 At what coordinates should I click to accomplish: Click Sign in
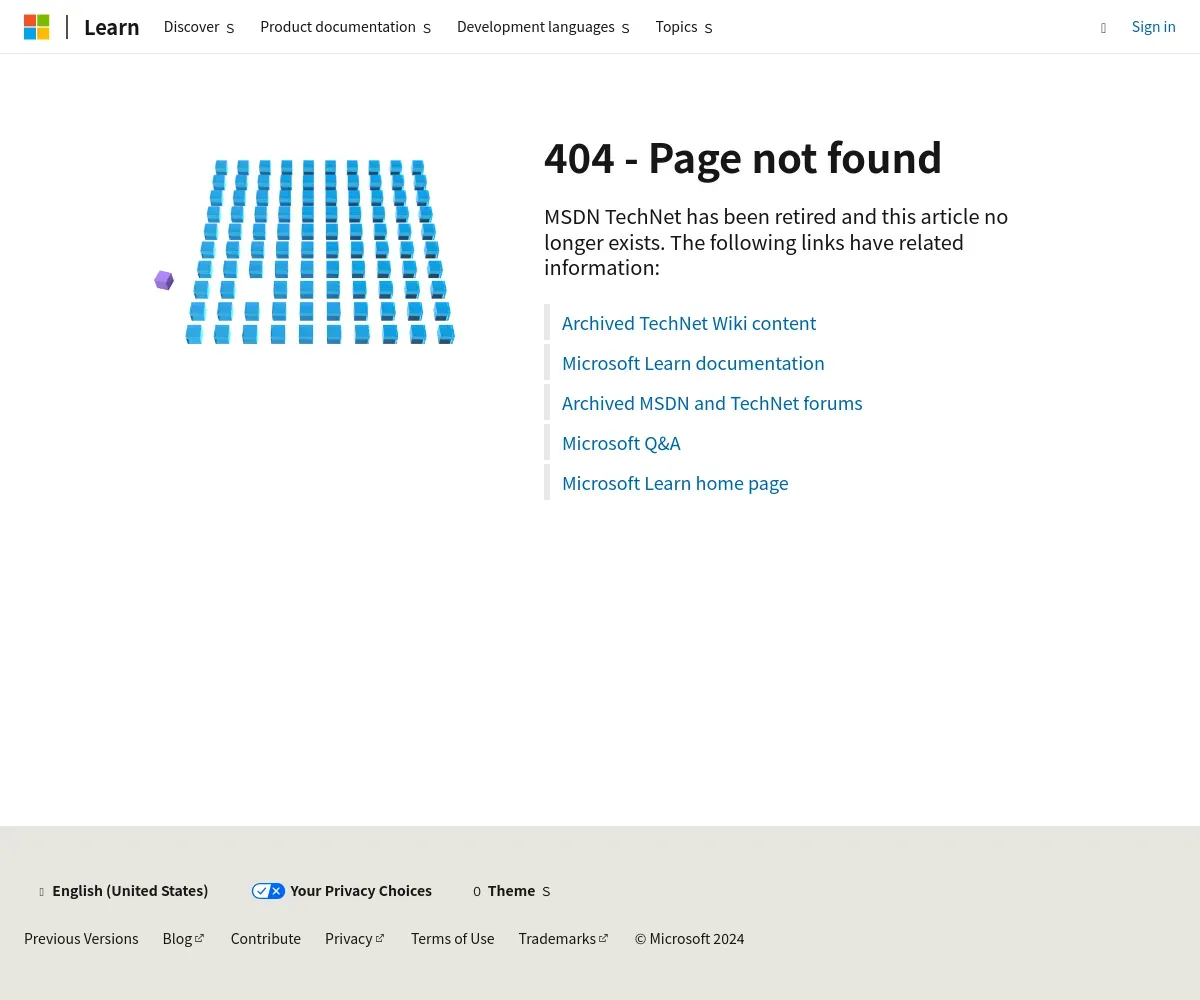[1153, 27]
